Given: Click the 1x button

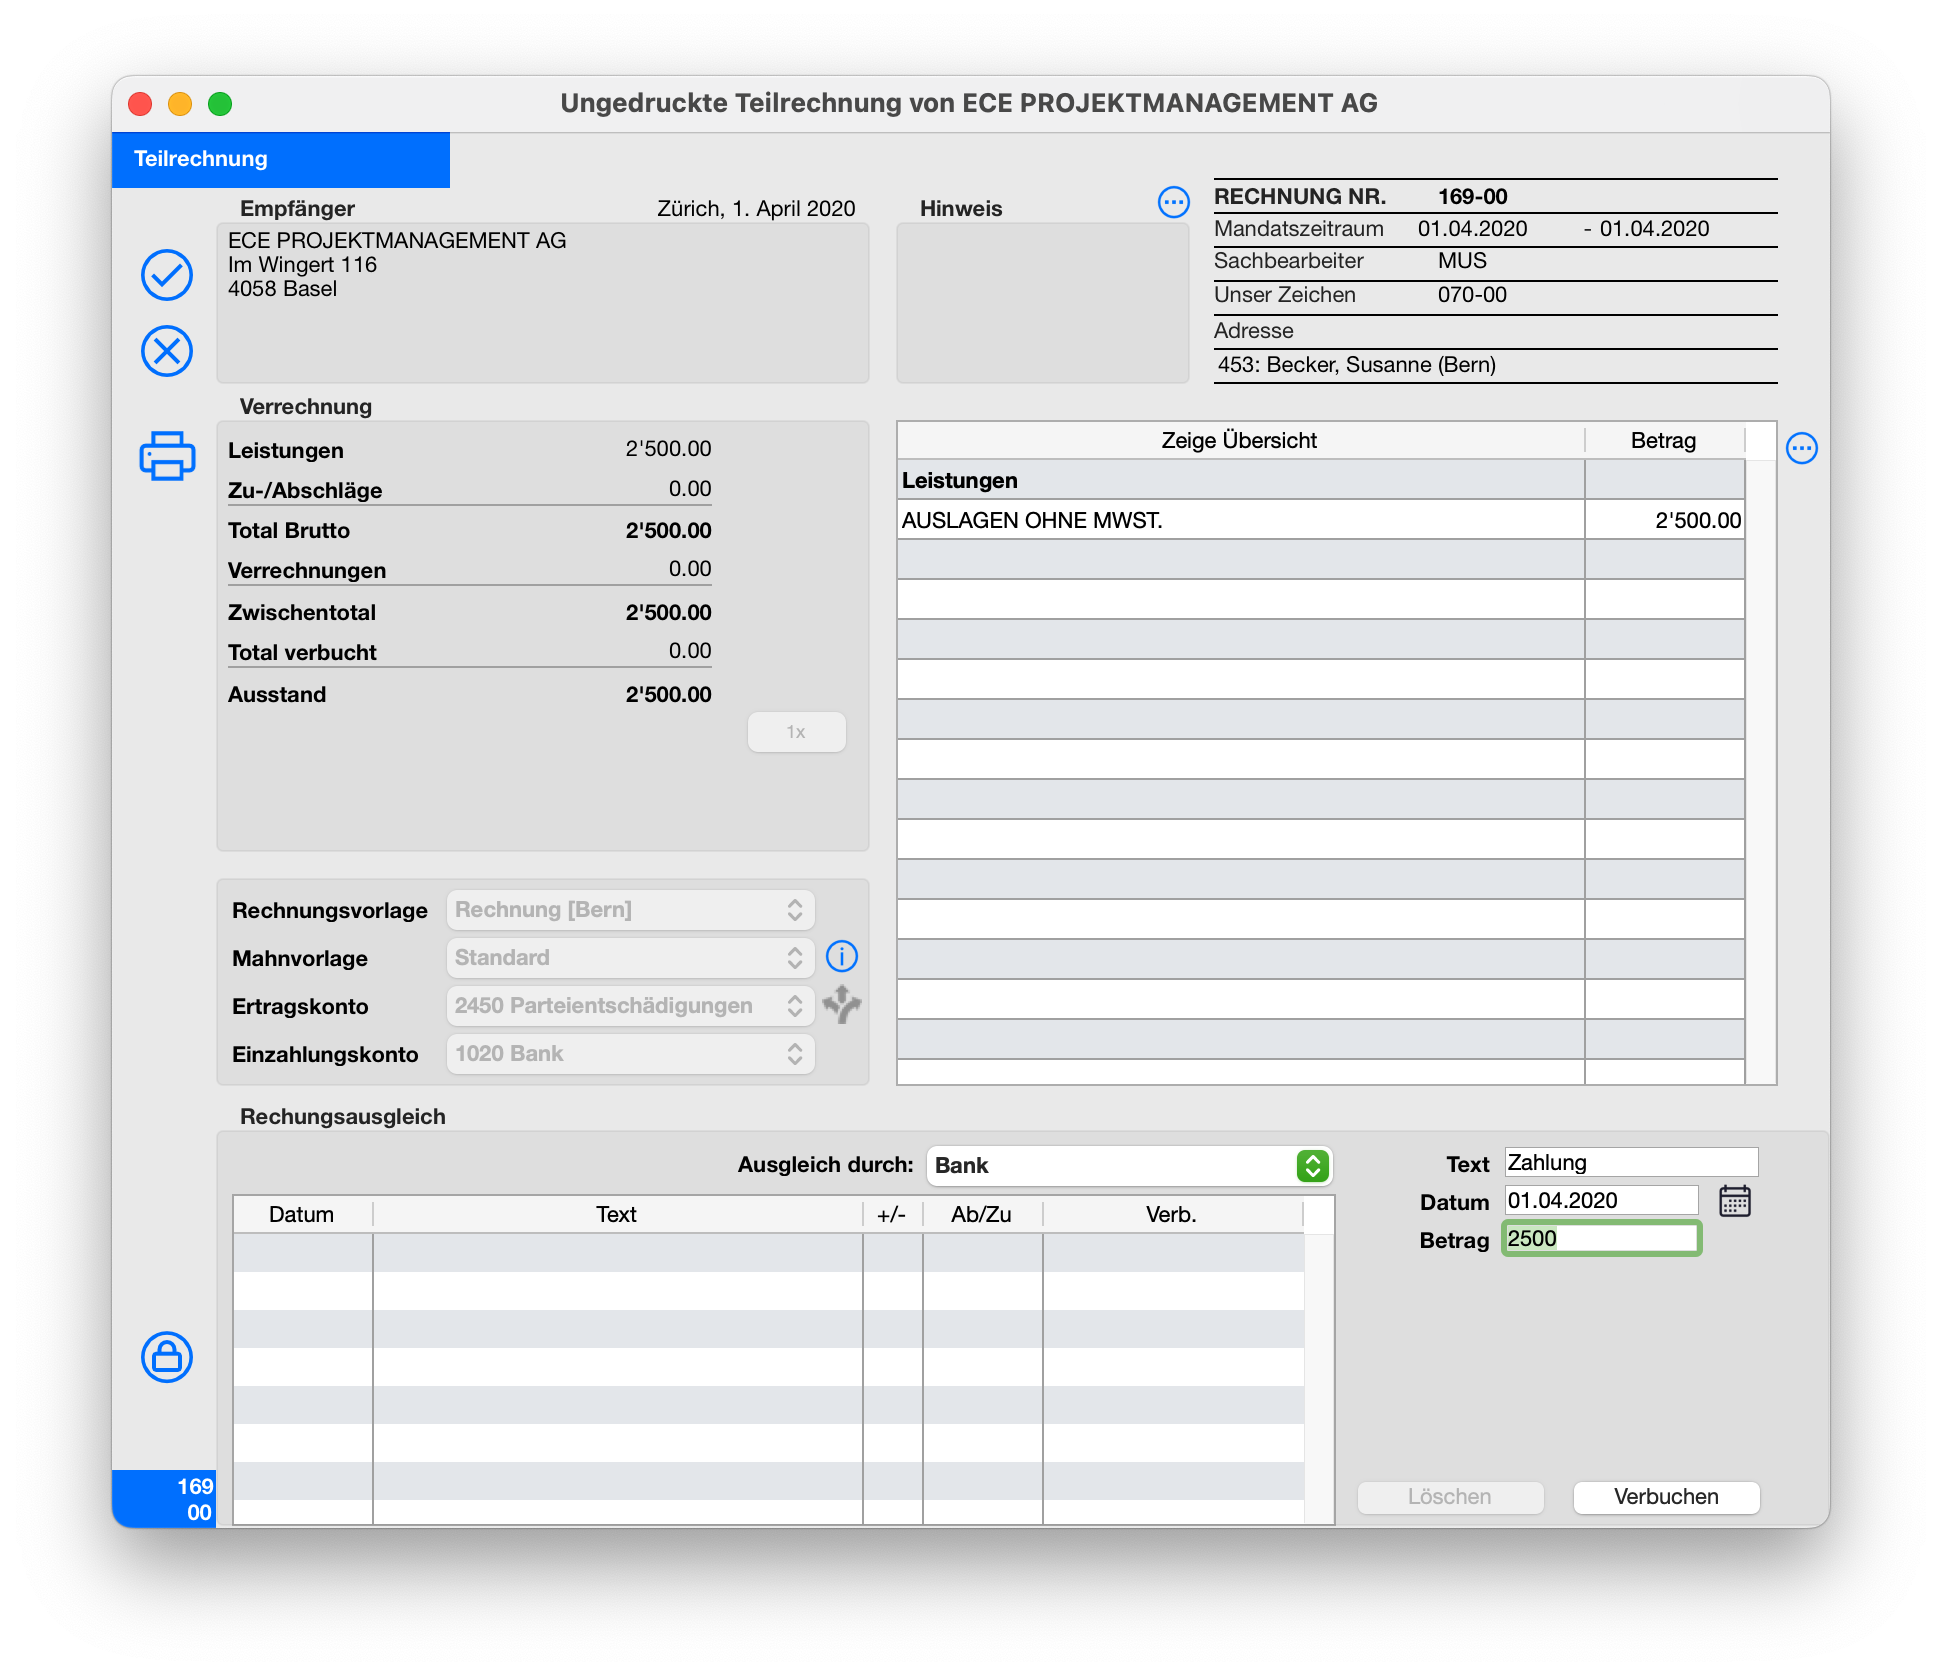Looking at the screenshot, I should click(796, 732).
